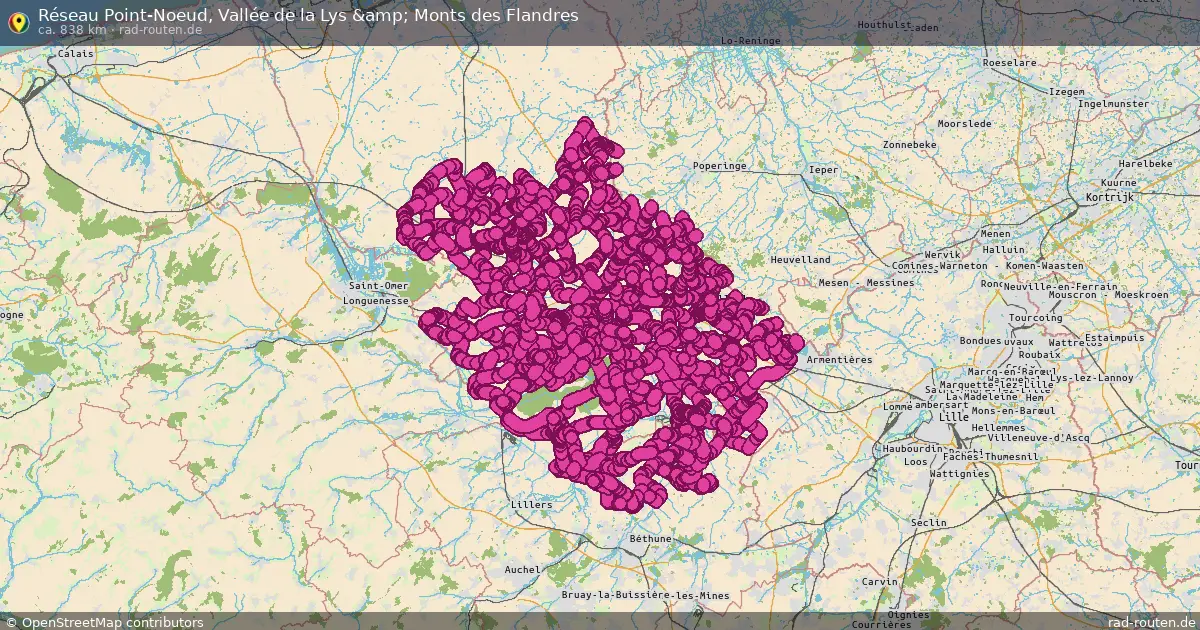Click the 'Neuville-en-Ferrain' map label
This screenshot has width=1200, height=630.
click(1061, 286)
